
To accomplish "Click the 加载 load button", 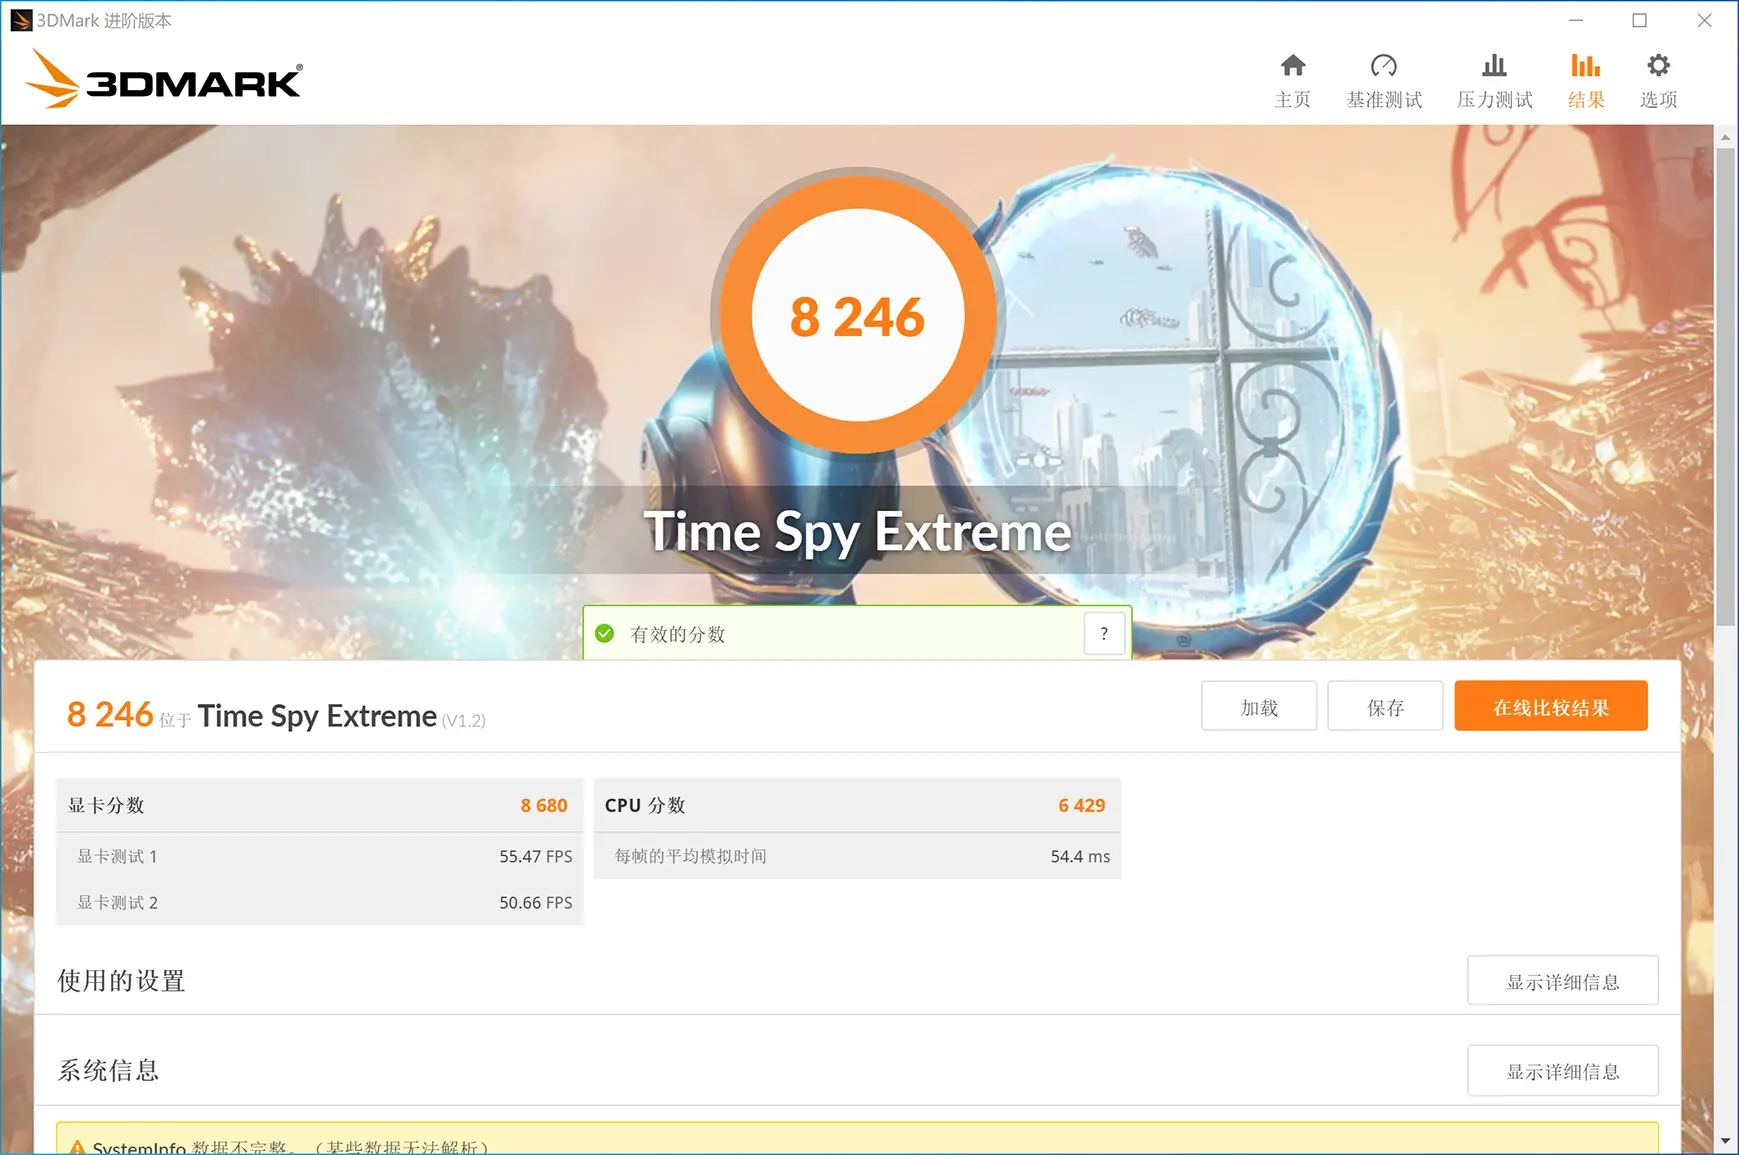I will [x=1259, y=707].
